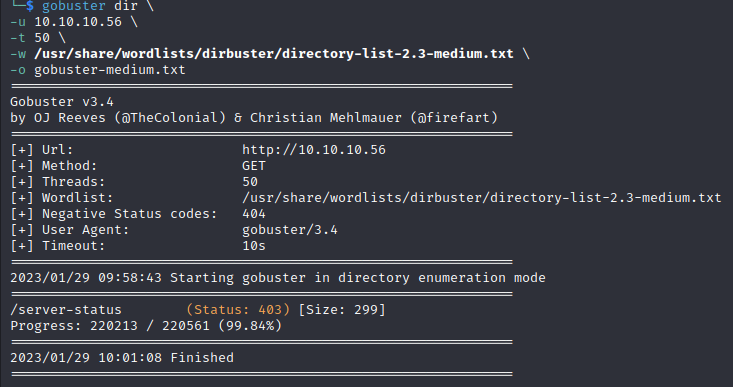The width and height of the screenshot is (733, 387).
Task: Click the Negative Status codes 404 value
Action: (254, 214)
